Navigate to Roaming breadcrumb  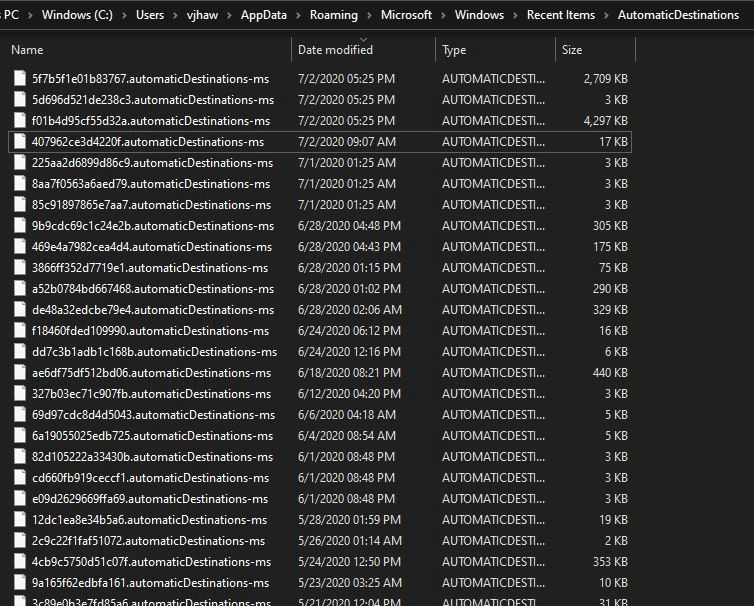334,15
